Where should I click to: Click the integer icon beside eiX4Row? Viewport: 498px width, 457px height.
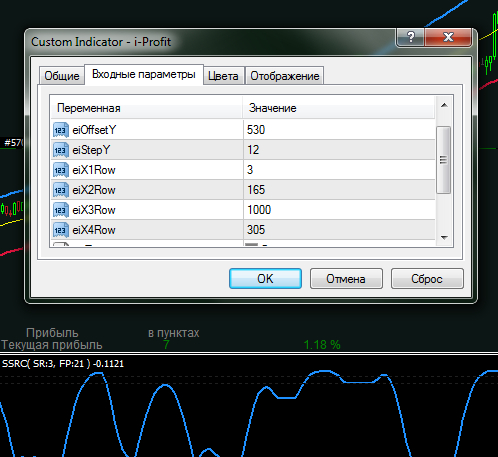pos(61,230)
